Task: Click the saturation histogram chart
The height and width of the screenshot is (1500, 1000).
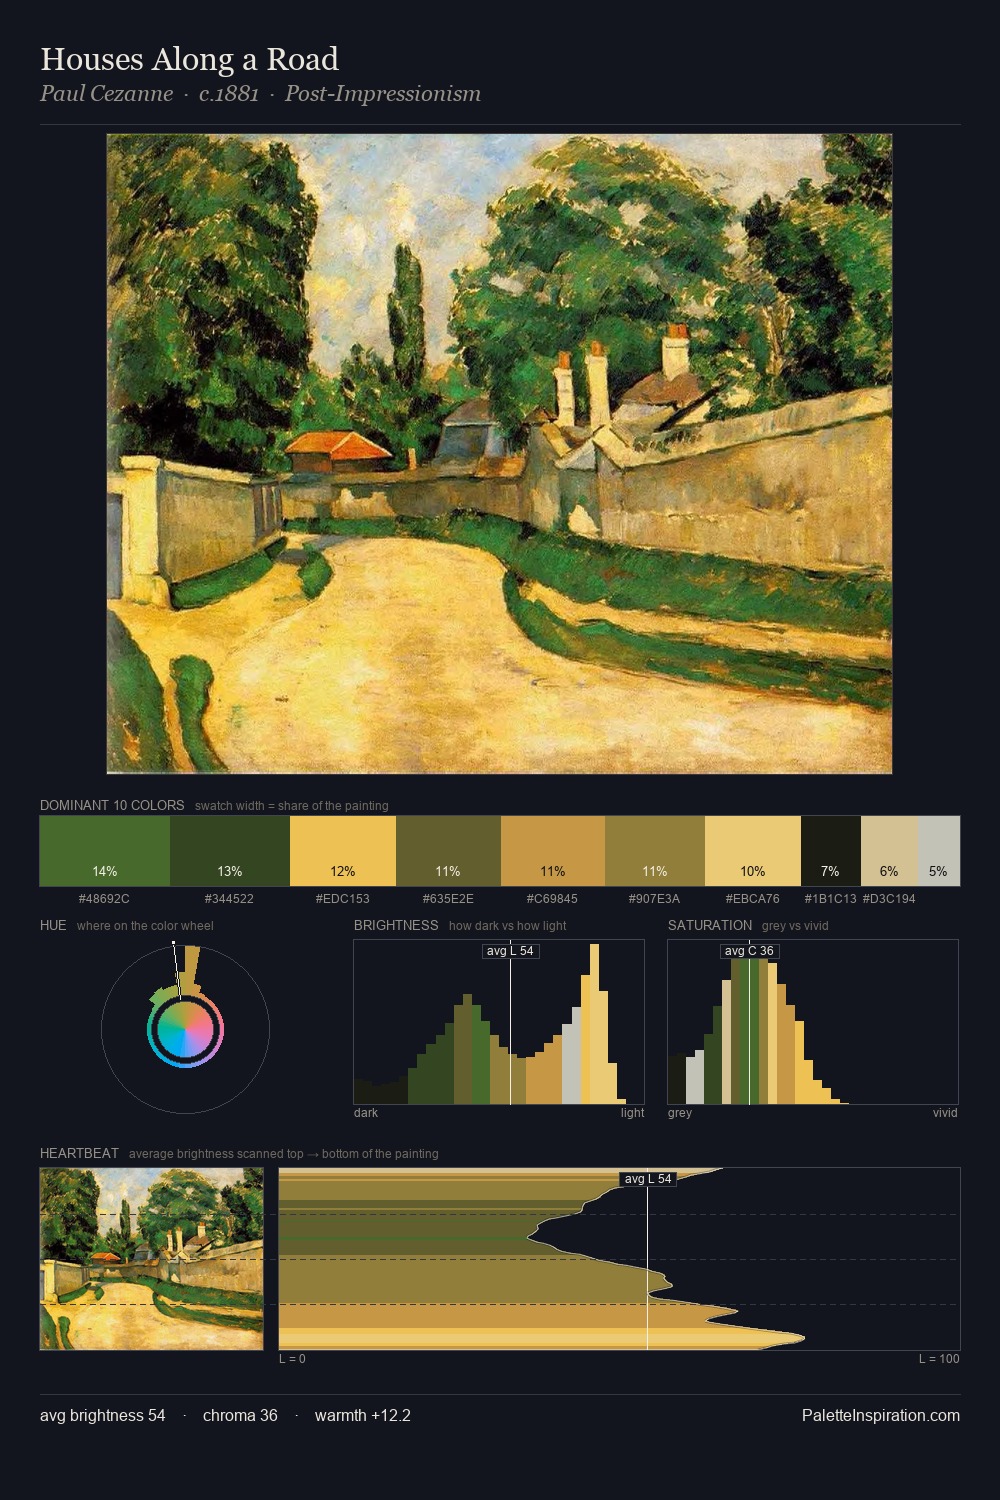Action: (x=813, y=1022)
